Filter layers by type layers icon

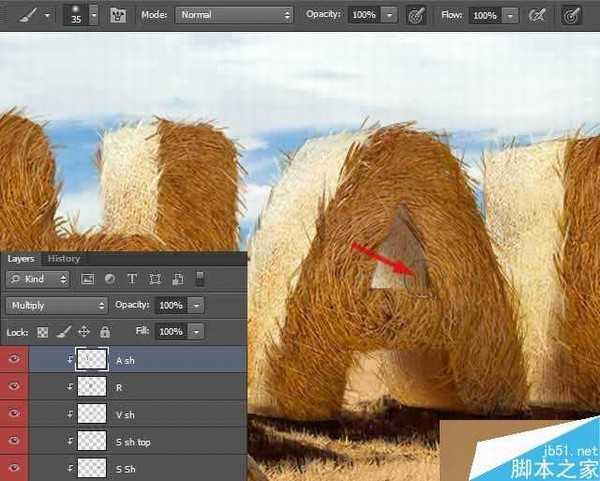(x=132, y=279)
